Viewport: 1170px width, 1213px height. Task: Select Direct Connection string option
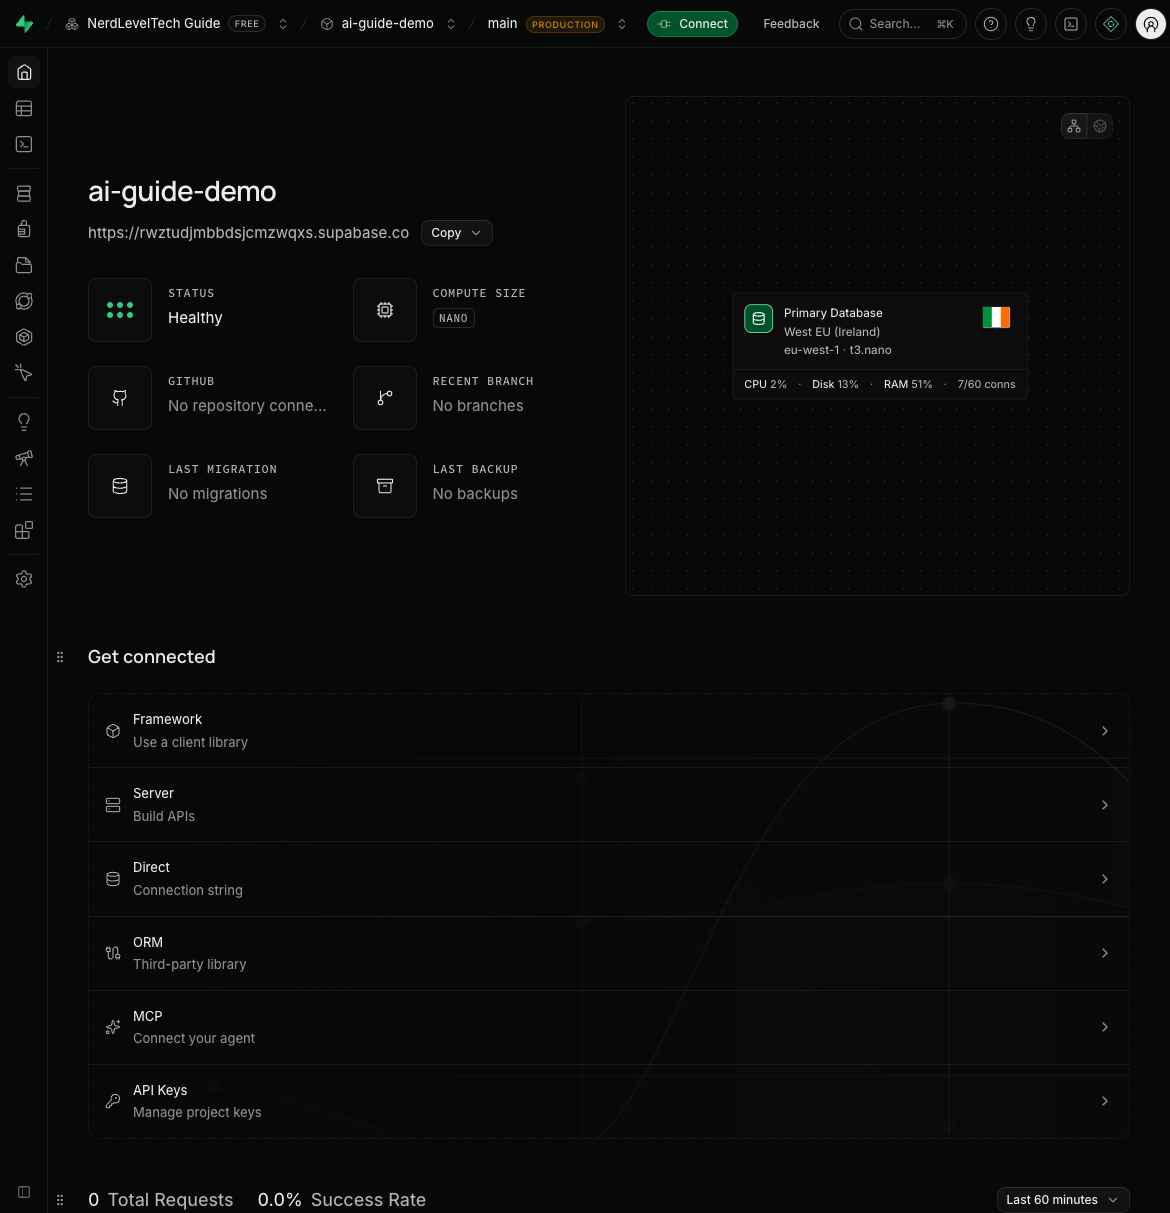click(x=609, y=879)
